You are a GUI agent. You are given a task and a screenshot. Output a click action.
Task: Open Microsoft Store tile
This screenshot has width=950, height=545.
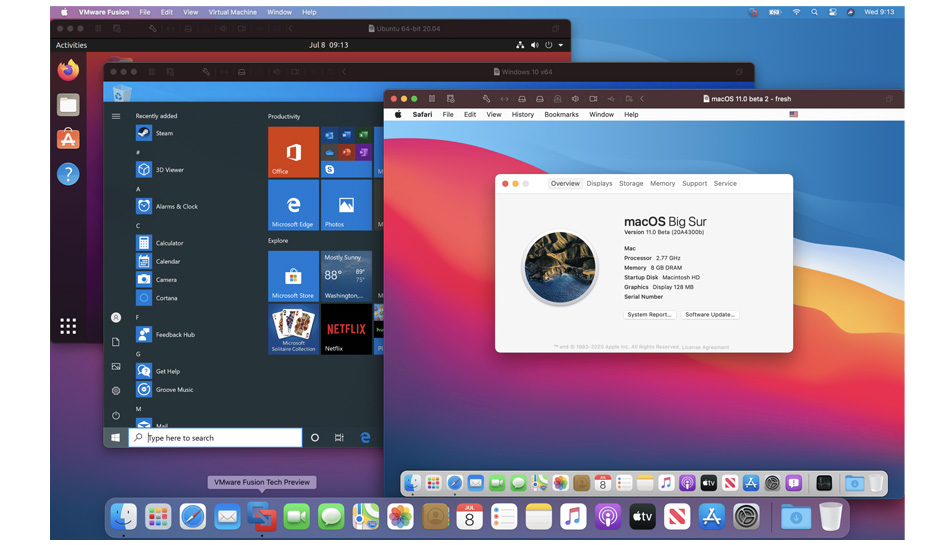(x=293, y=277)
